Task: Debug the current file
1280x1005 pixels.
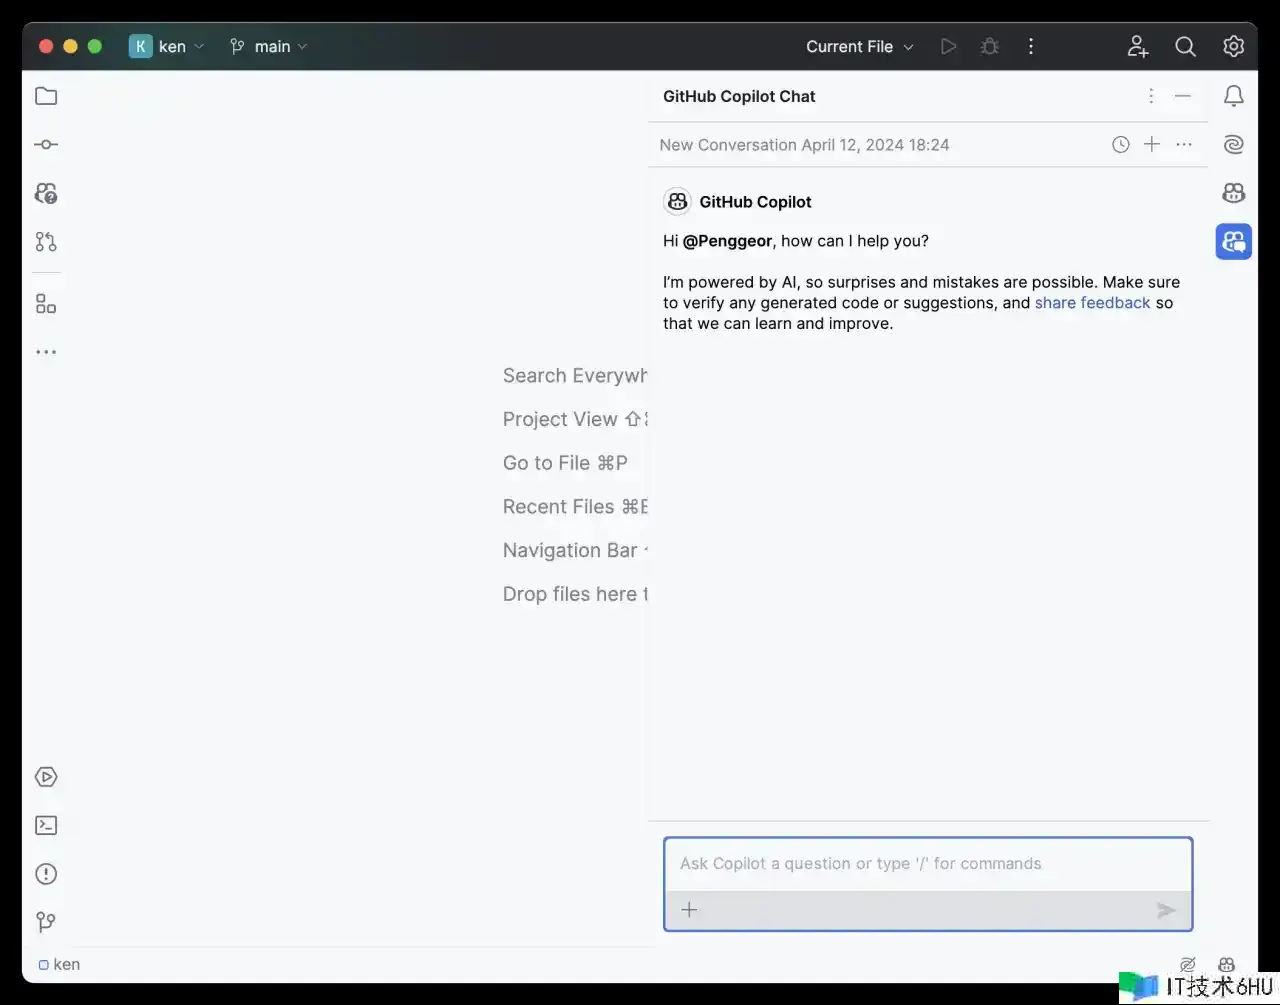Action: point(990,46)
